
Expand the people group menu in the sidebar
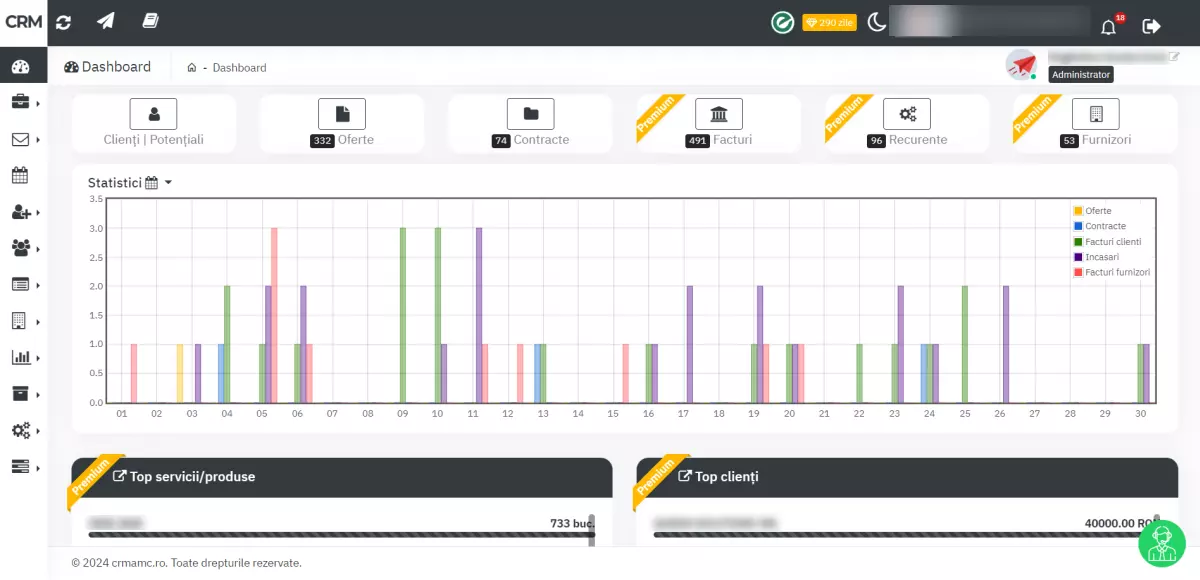coord(22,247)
